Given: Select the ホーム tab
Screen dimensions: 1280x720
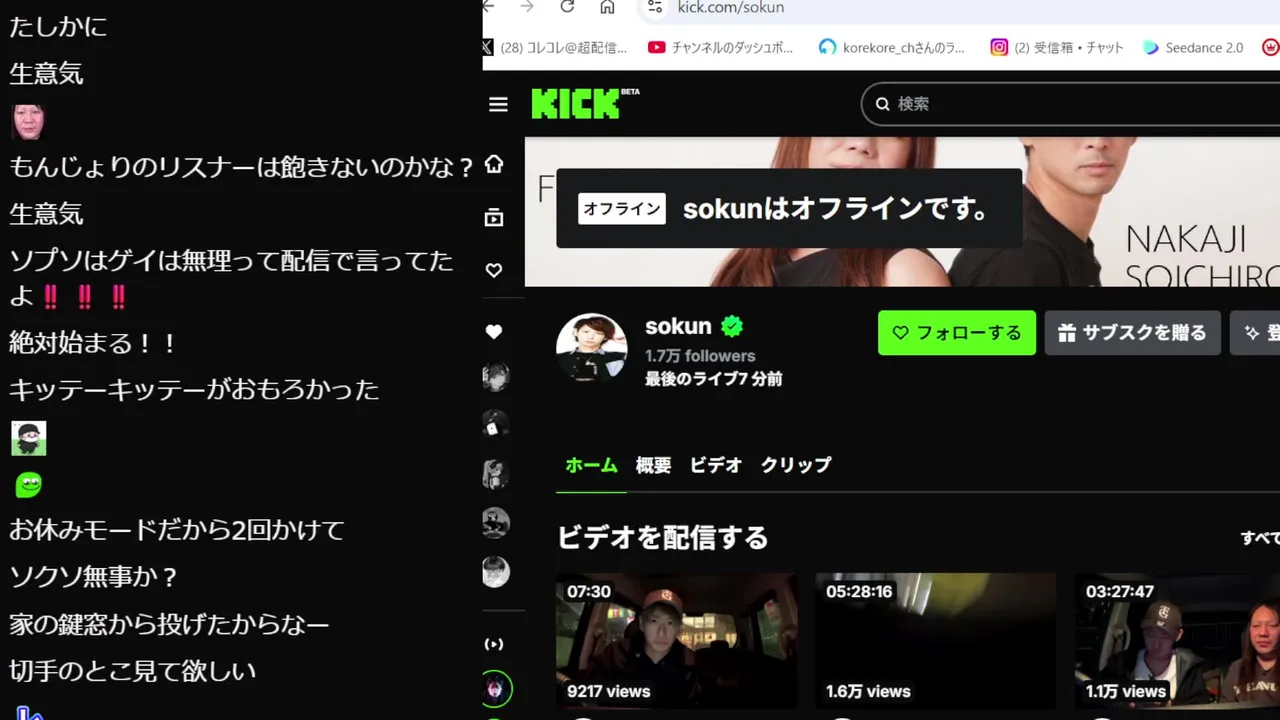Looking at the screenshot, I should pos(591,465).
